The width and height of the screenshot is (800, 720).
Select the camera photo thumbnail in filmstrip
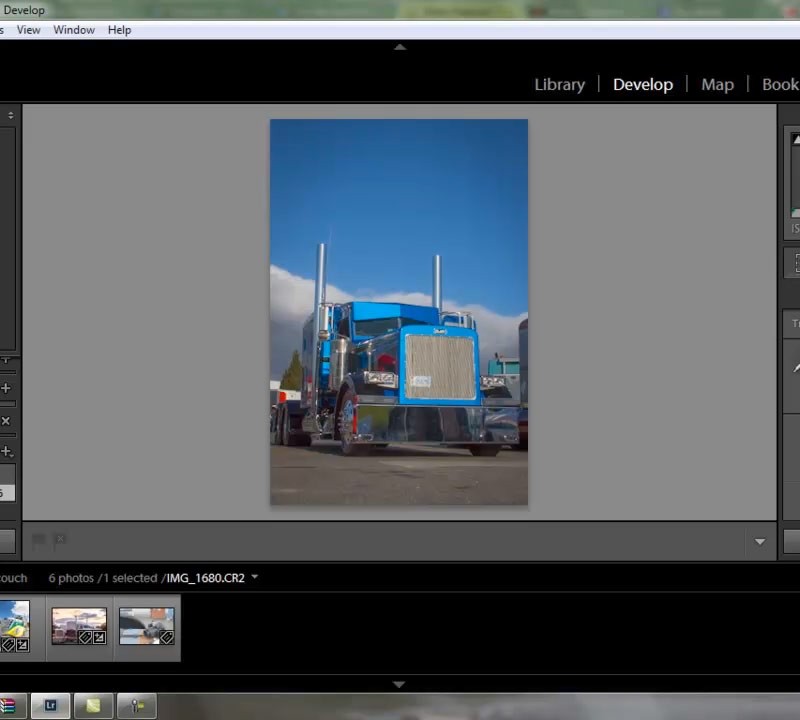tap(146, 627)
